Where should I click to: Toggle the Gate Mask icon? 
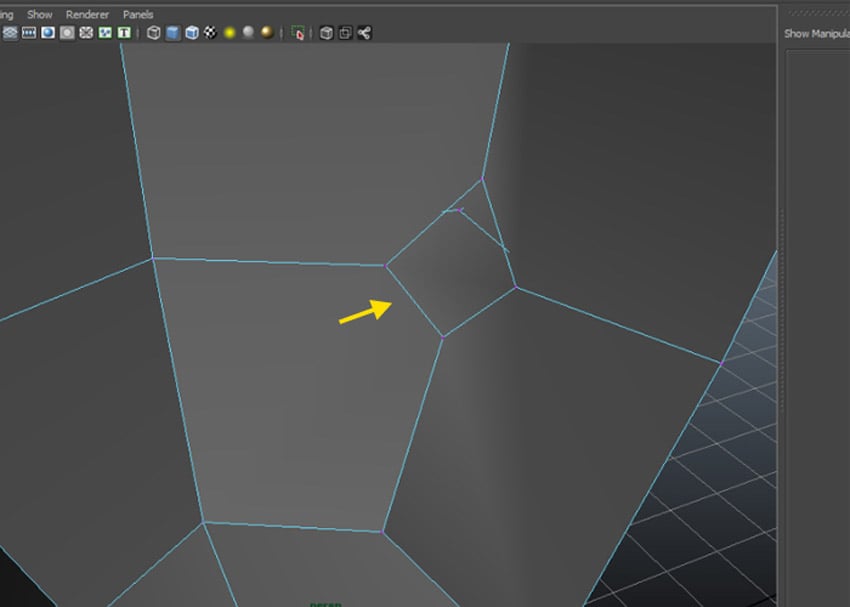tap(67, 33)
